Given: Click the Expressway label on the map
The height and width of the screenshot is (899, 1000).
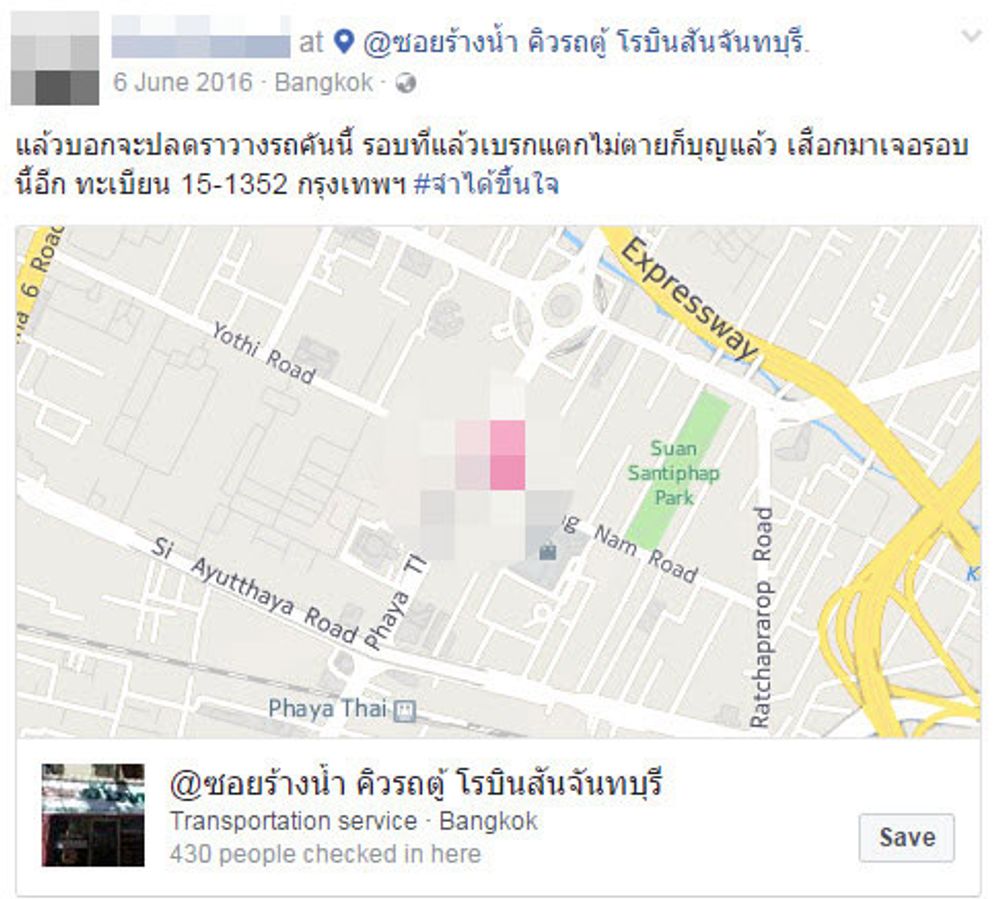Looking at the screenshot, I should 690,298.
